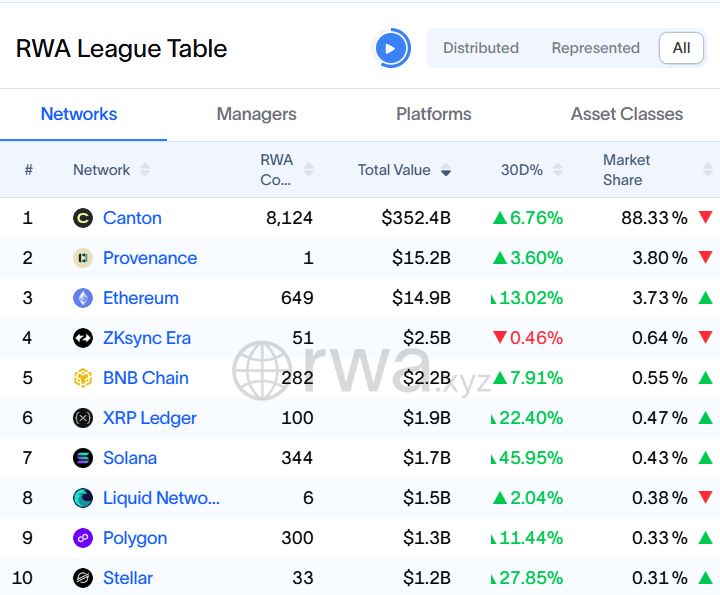
Task: Open the BNB Chain network link
Action: (x=146, y=378)
